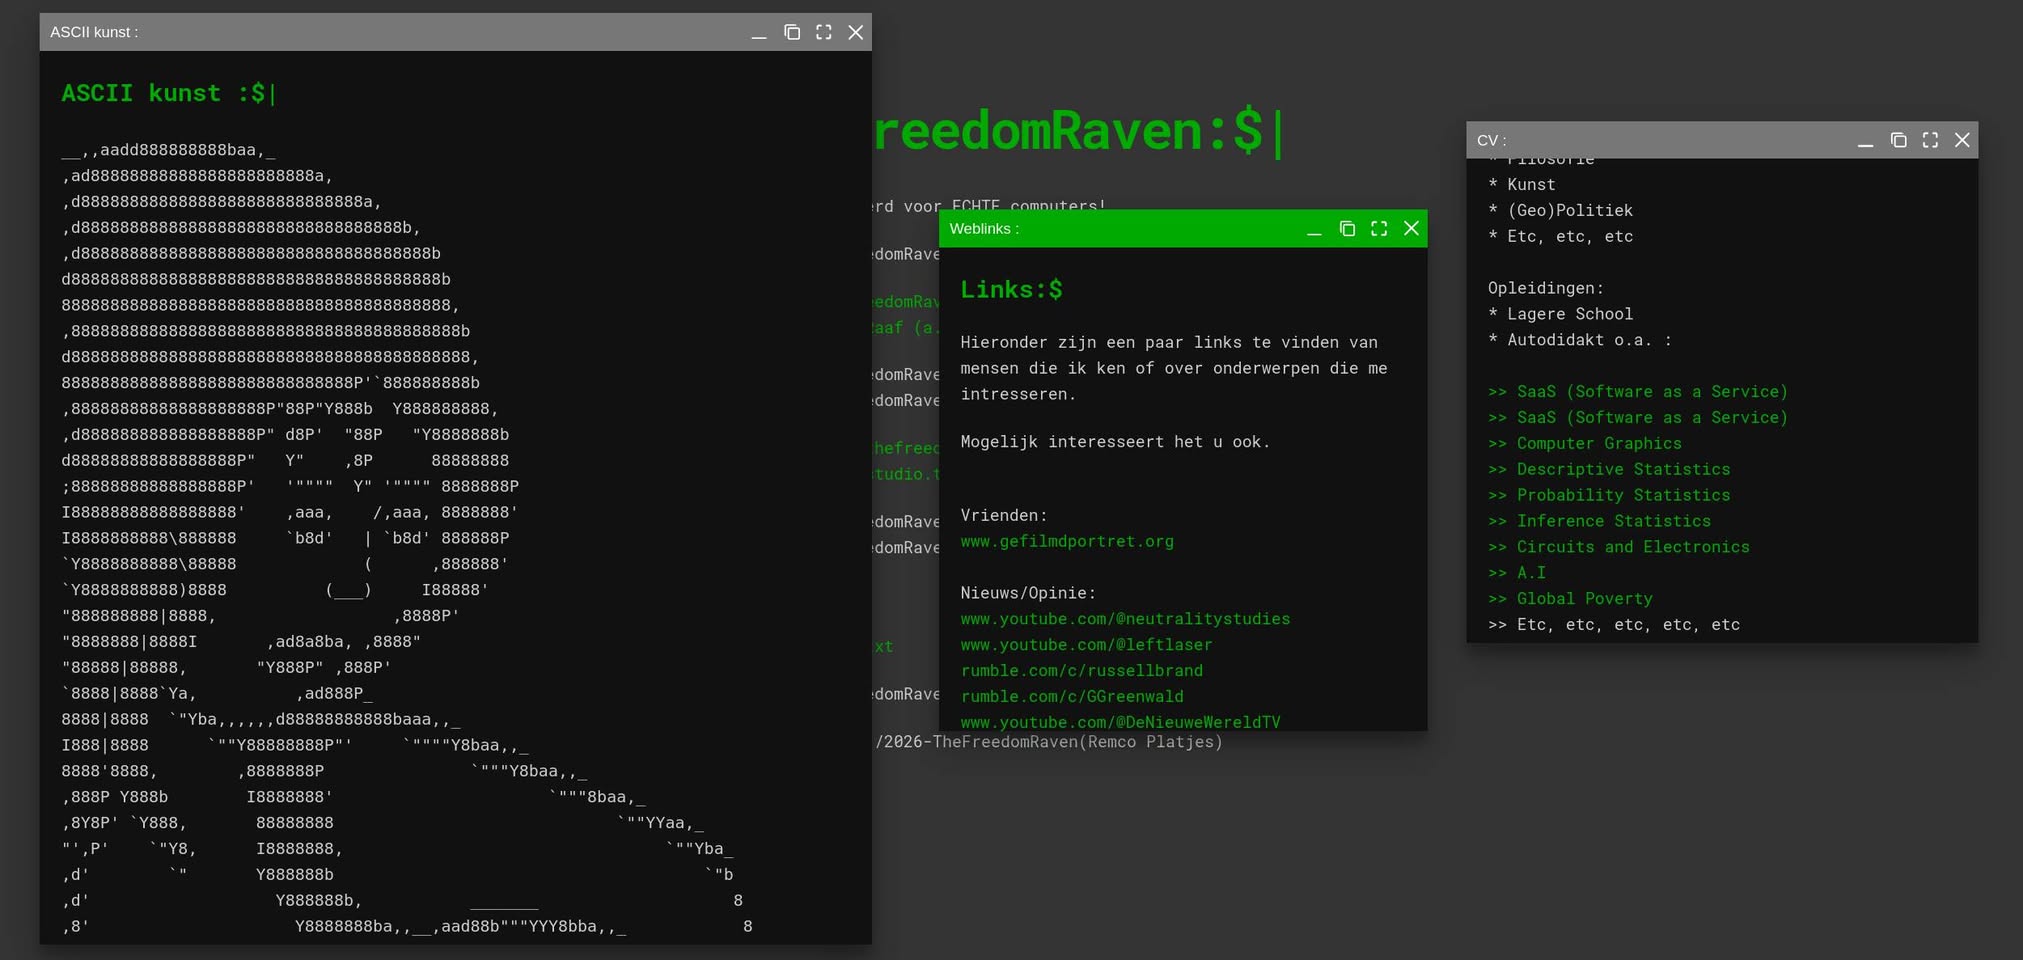This screenshot has height=960, width=2023.
Task: Select the Inference Statistics entry
Action: [1599, 522]
